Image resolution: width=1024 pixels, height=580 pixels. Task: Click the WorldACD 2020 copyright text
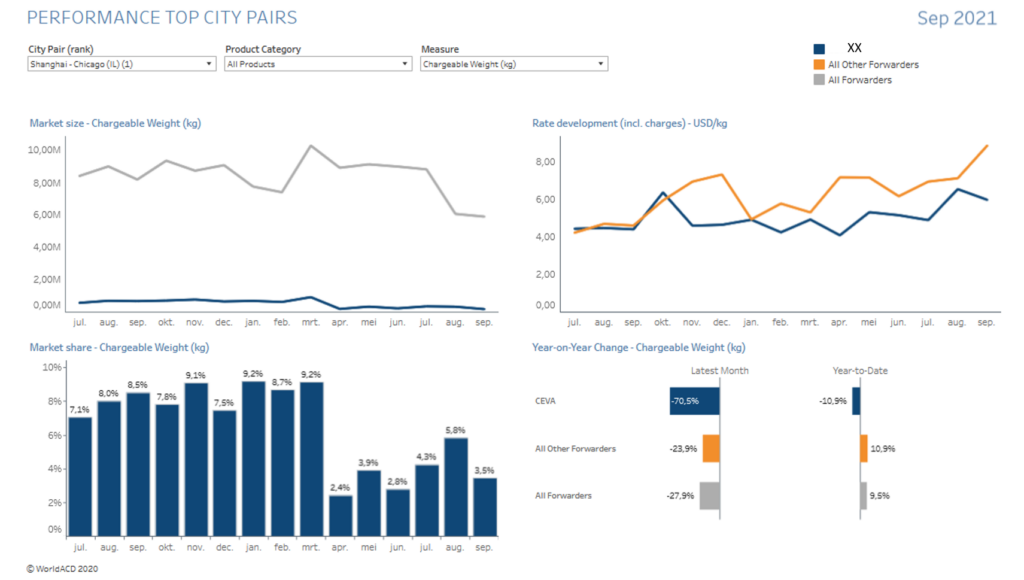pos(62,568)
